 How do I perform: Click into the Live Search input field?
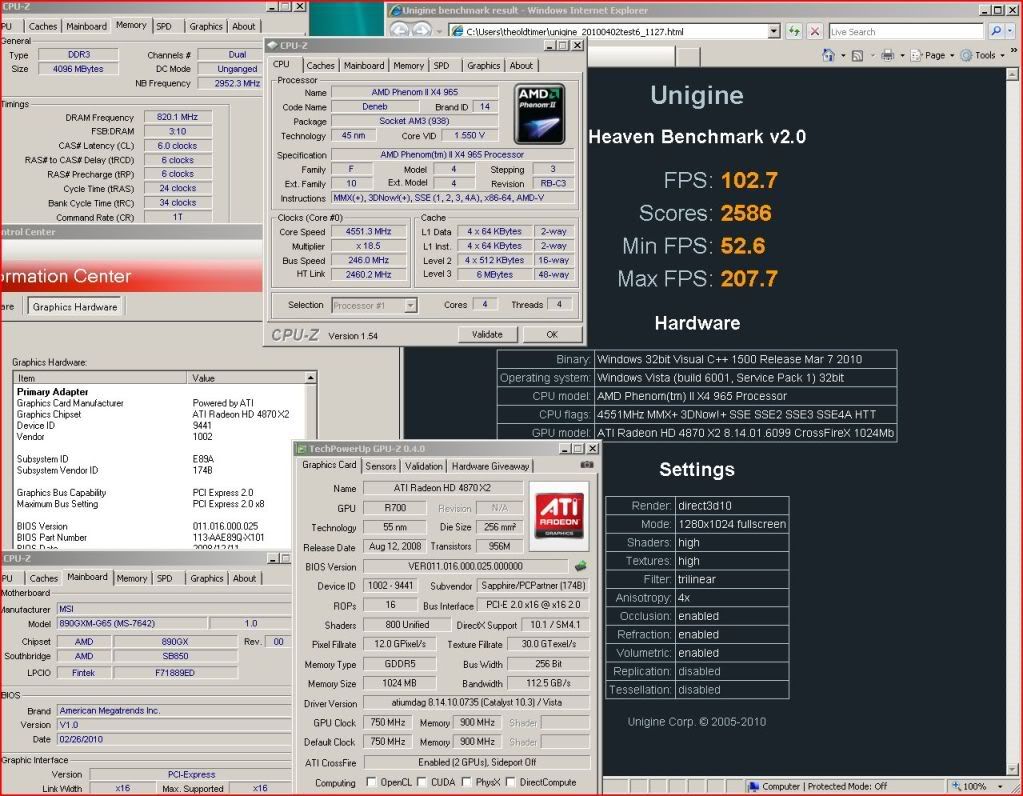coord(905,32)
